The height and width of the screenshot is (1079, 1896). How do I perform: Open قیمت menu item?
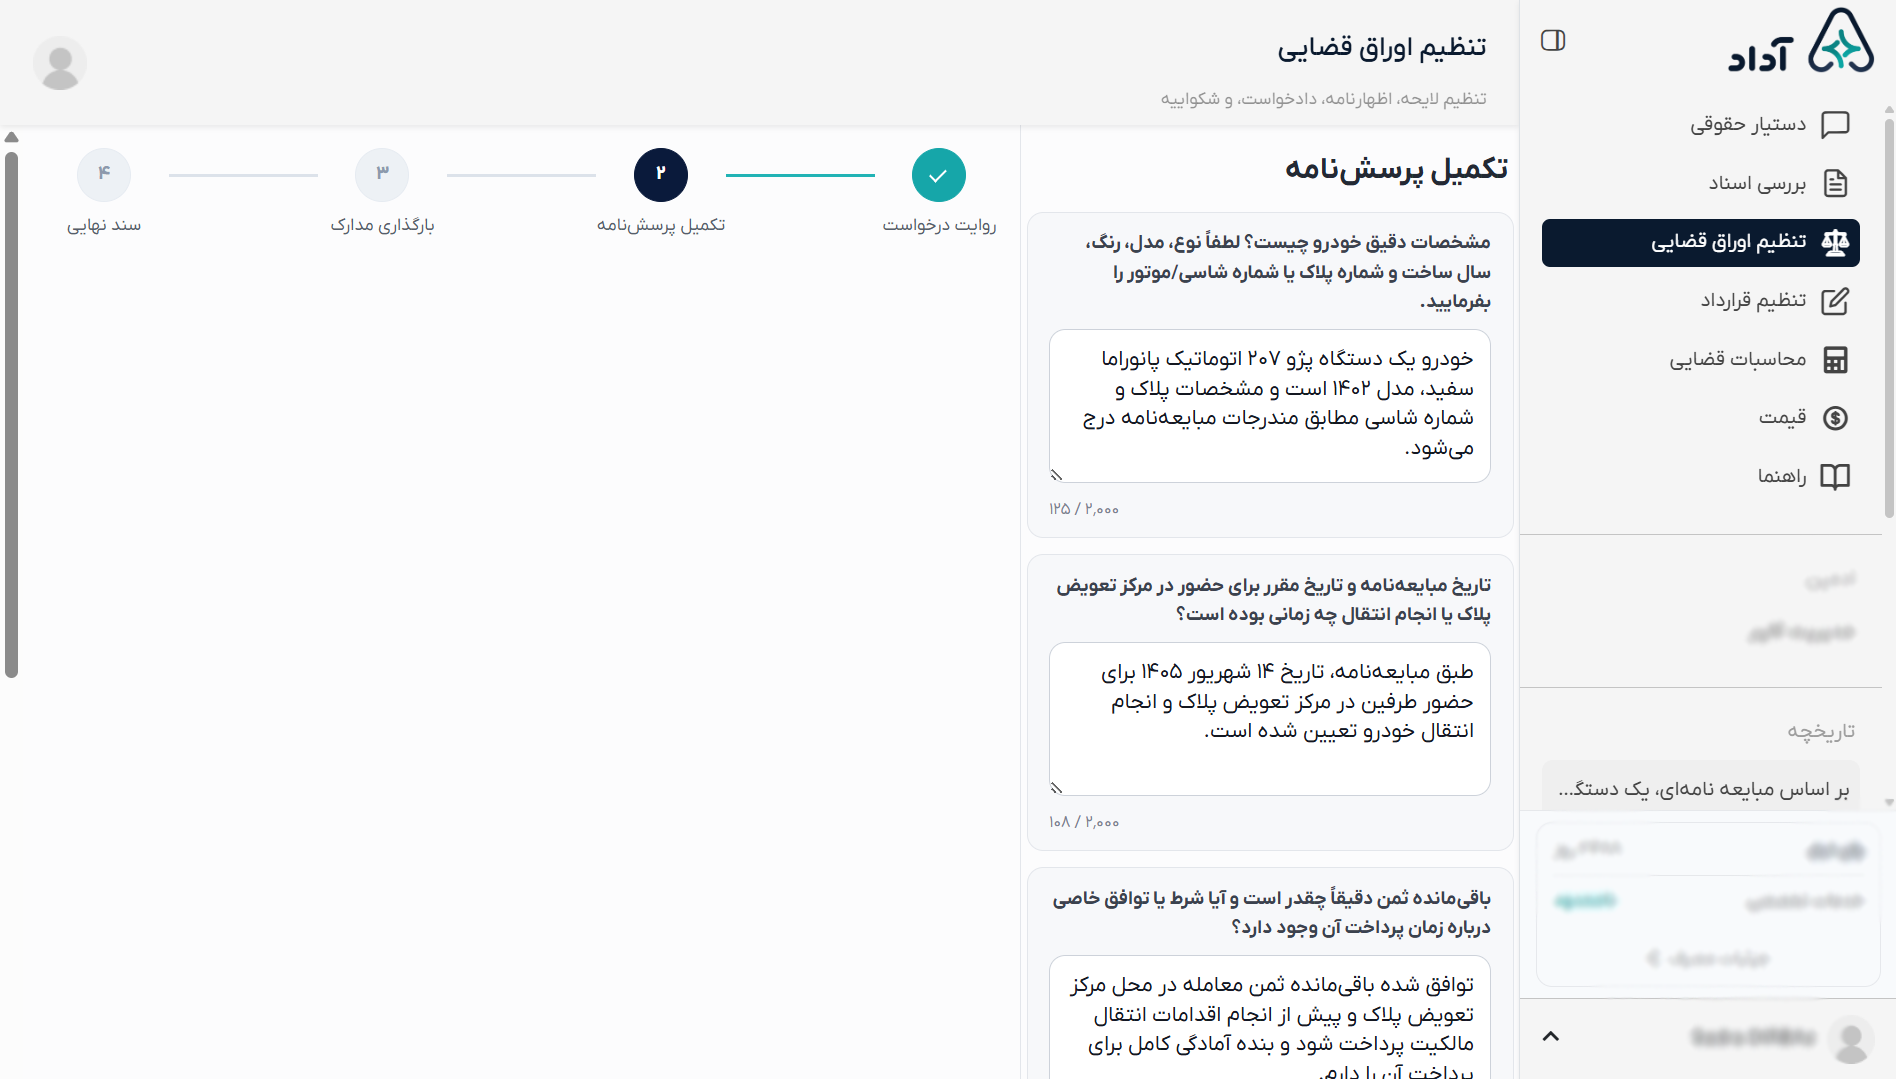(1700, 418)
